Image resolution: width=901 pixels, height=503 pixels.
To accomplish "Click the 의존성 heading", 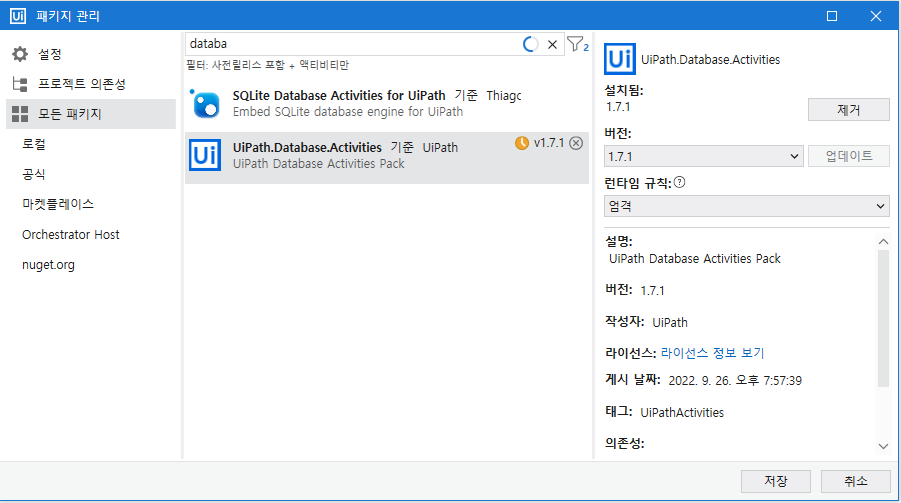I will point(625,443).
